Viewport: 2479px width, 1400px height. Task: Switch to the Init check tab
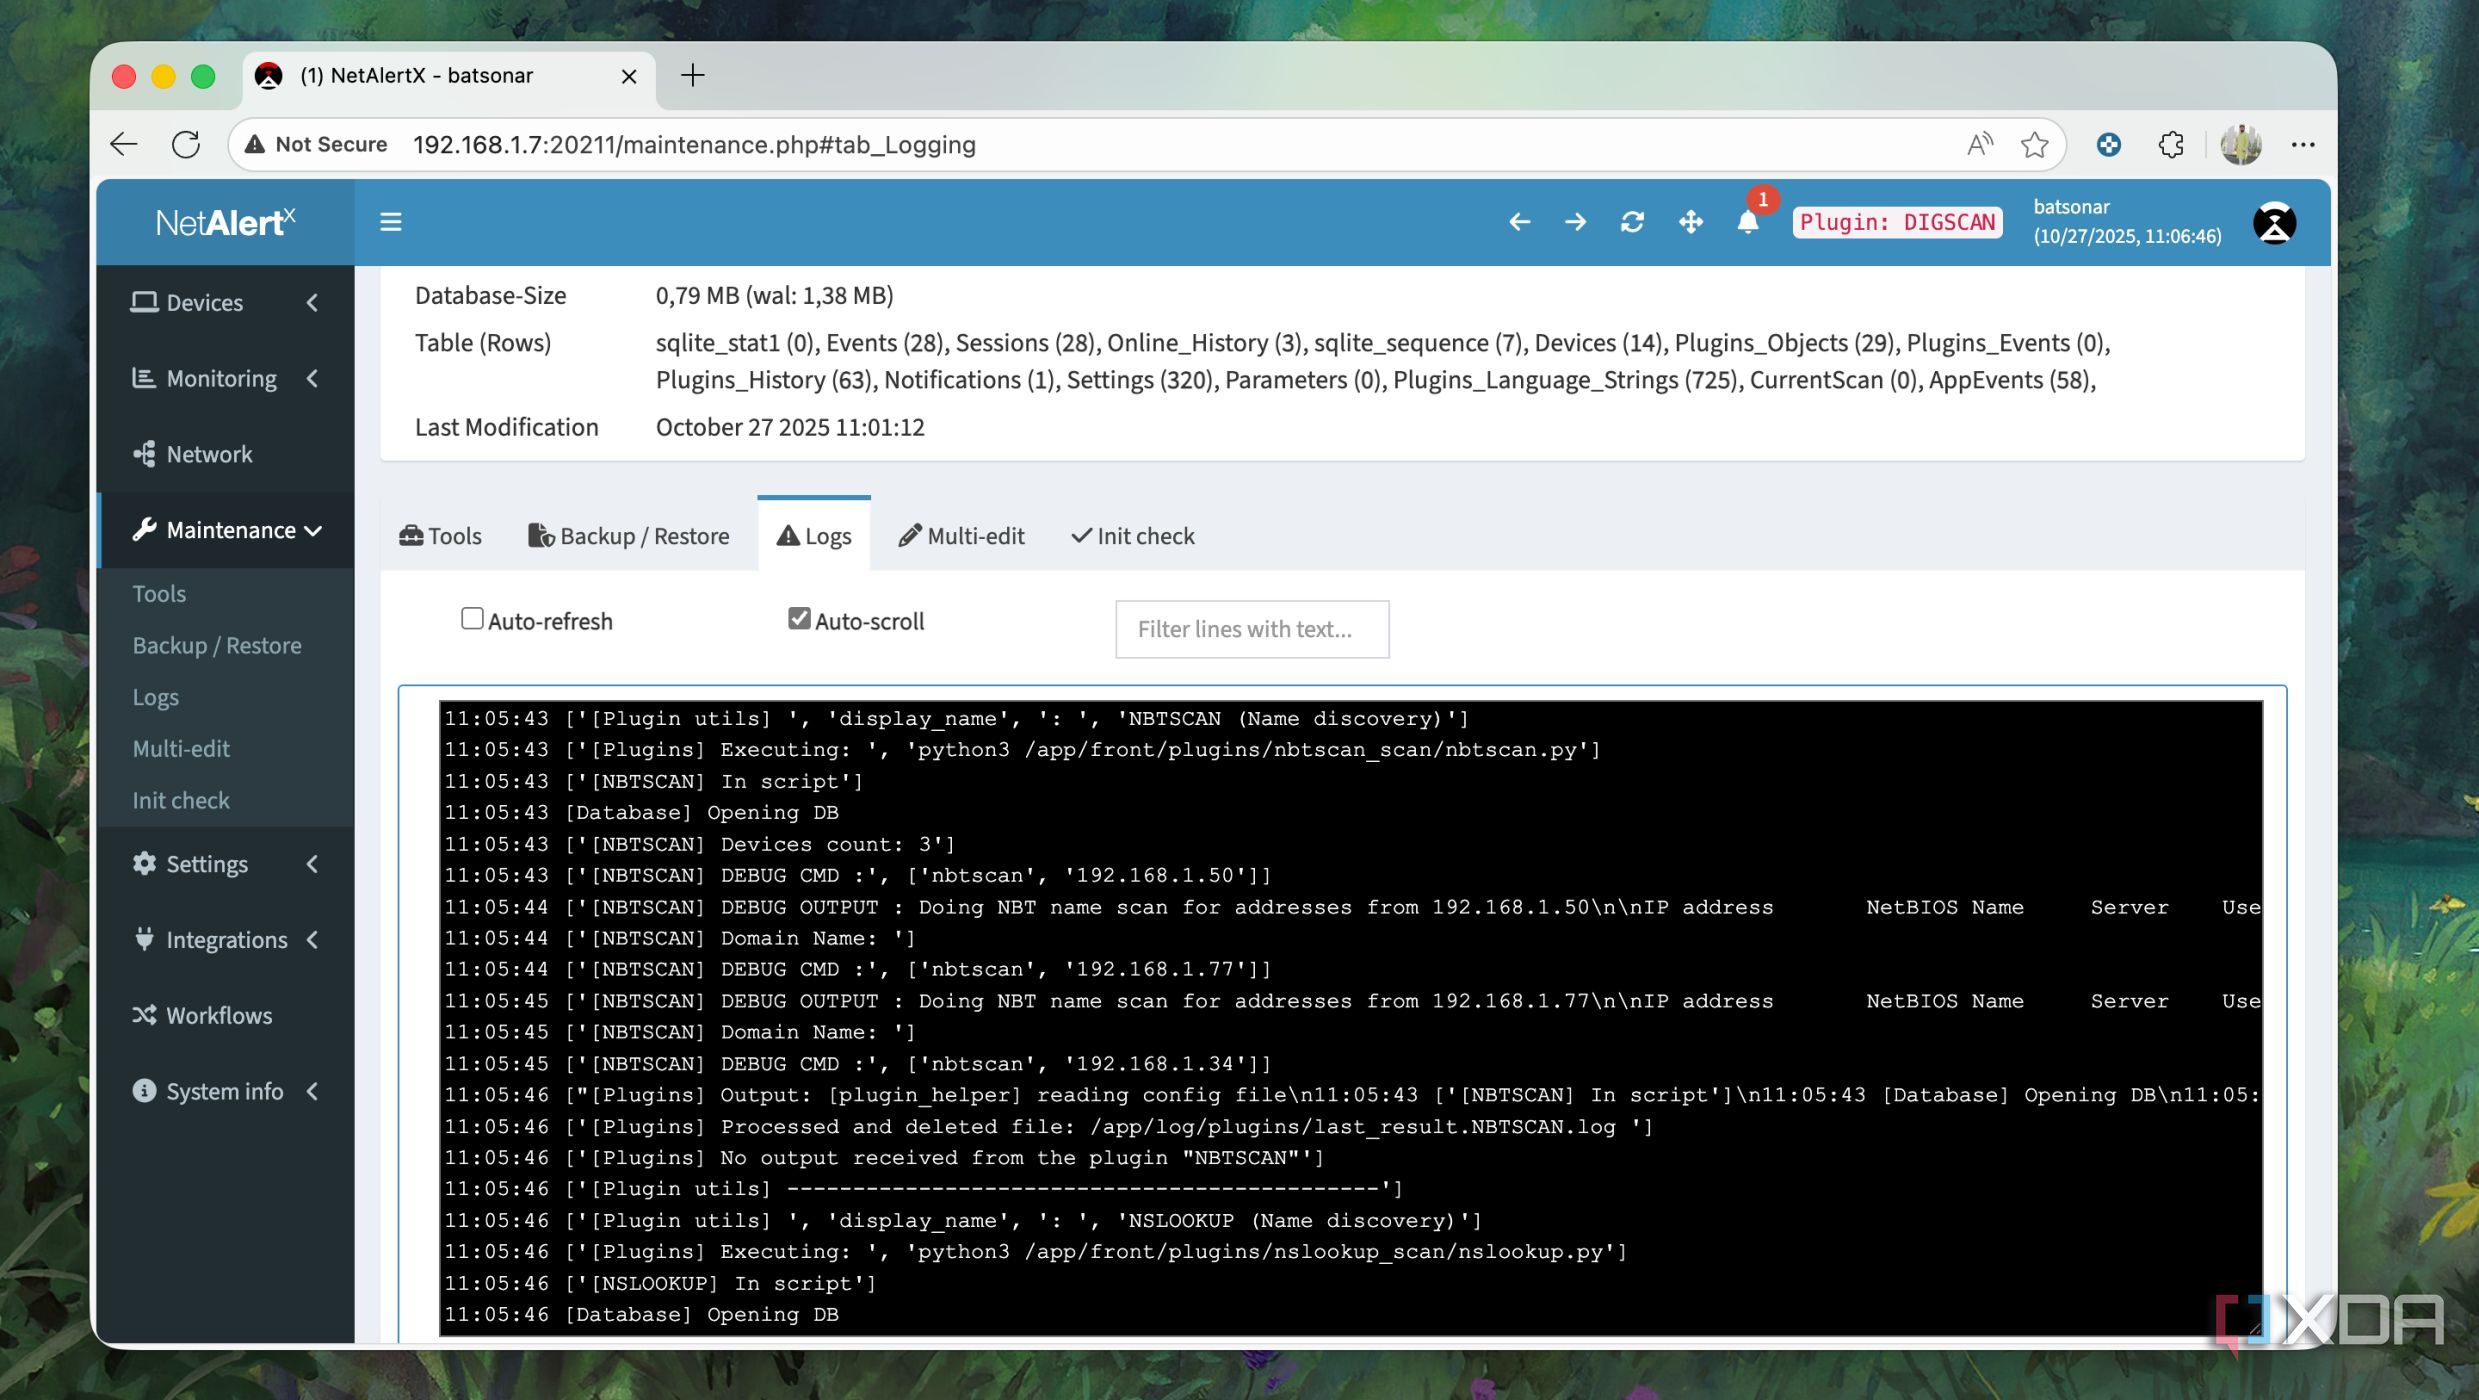[1132, 536]
